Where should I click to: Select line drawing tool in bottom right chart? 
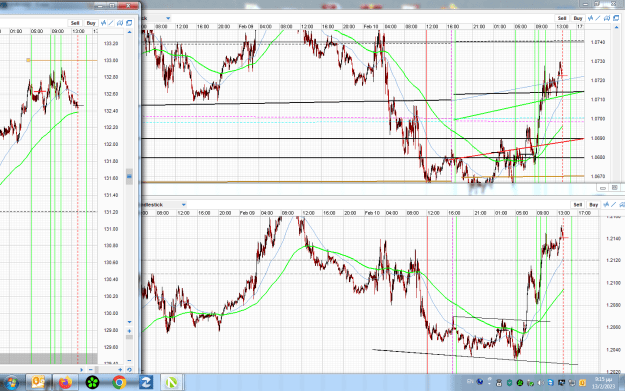[614, 204]
